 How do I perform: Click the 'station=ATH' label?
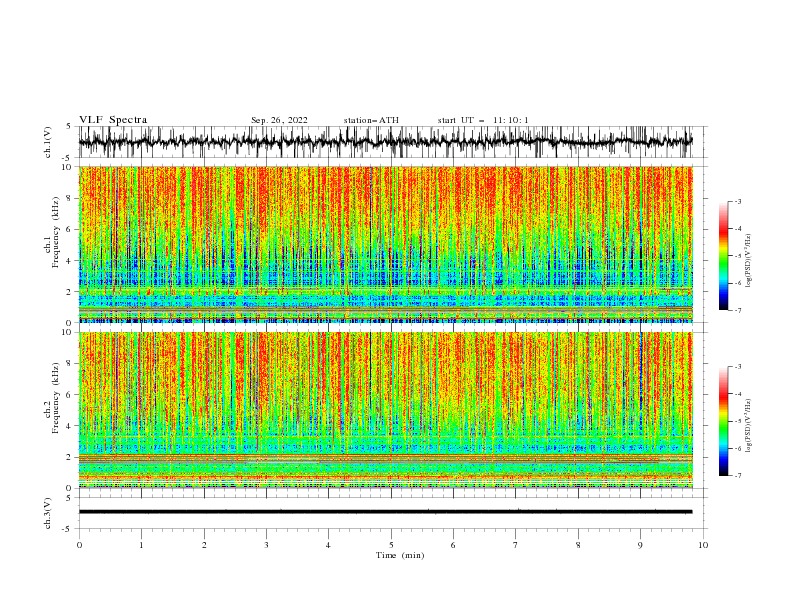pyautogui.click(x=371, y=120)
